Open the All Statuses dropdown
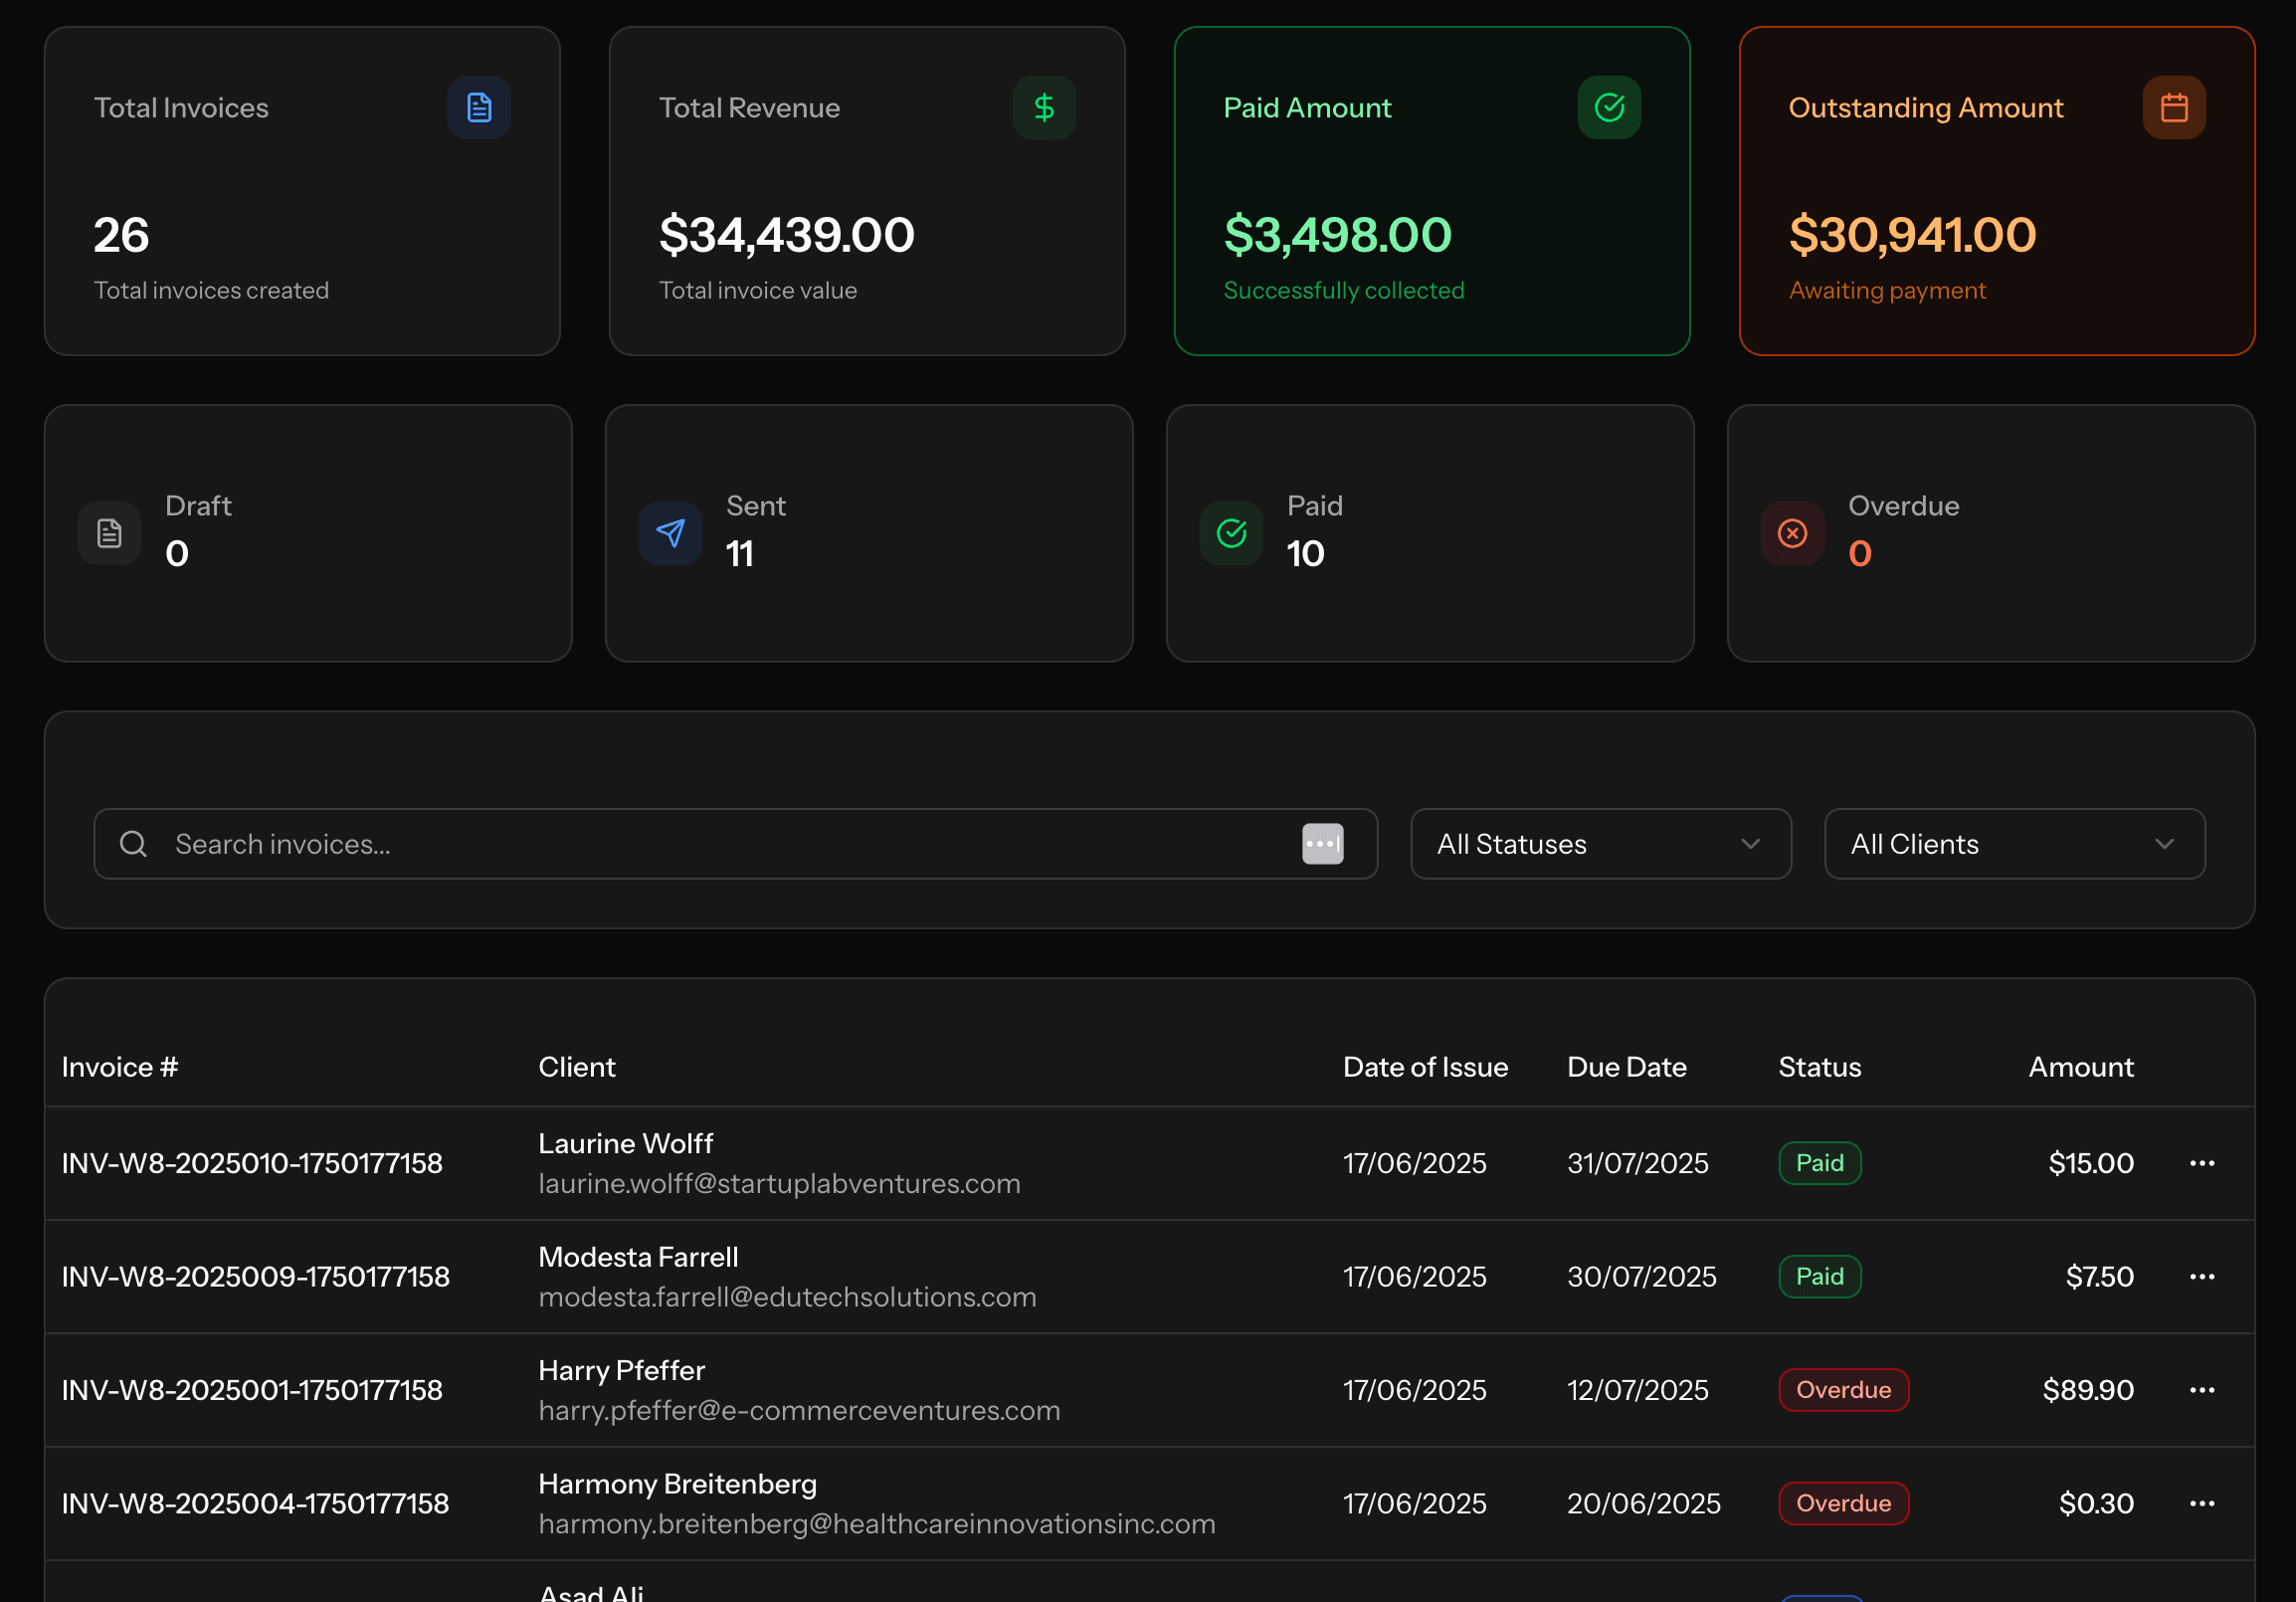Screen dimensions: 2296x1602 (1599, 843)
